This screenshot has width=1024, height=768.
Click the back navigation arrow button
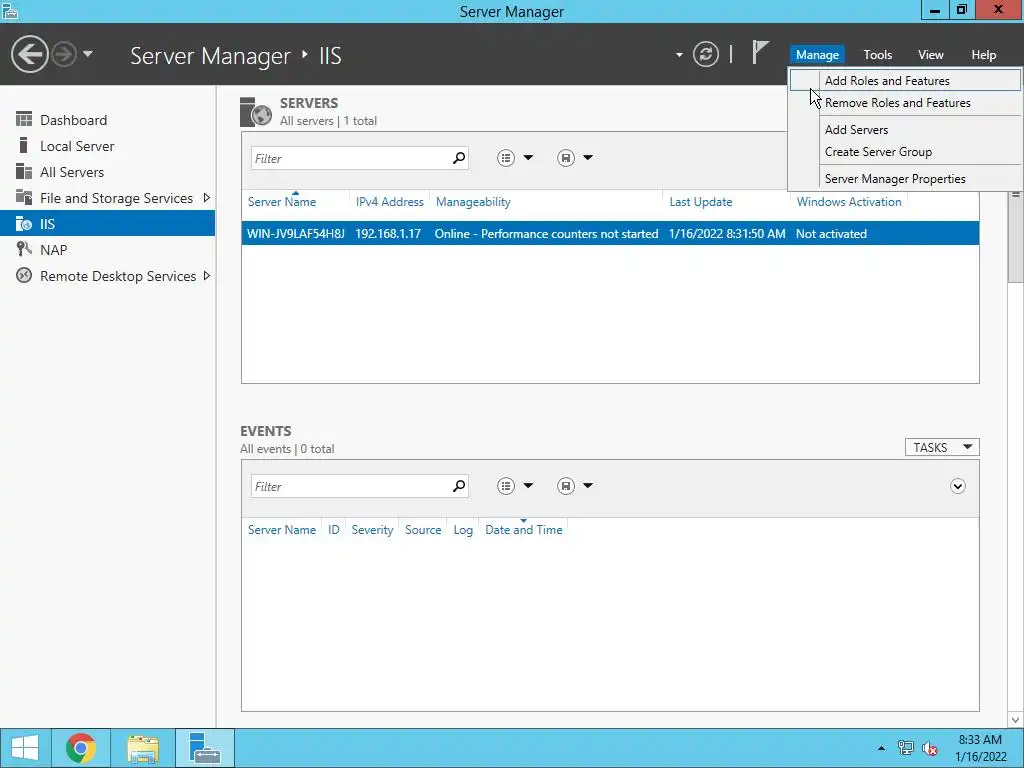[x=29, y=54]
